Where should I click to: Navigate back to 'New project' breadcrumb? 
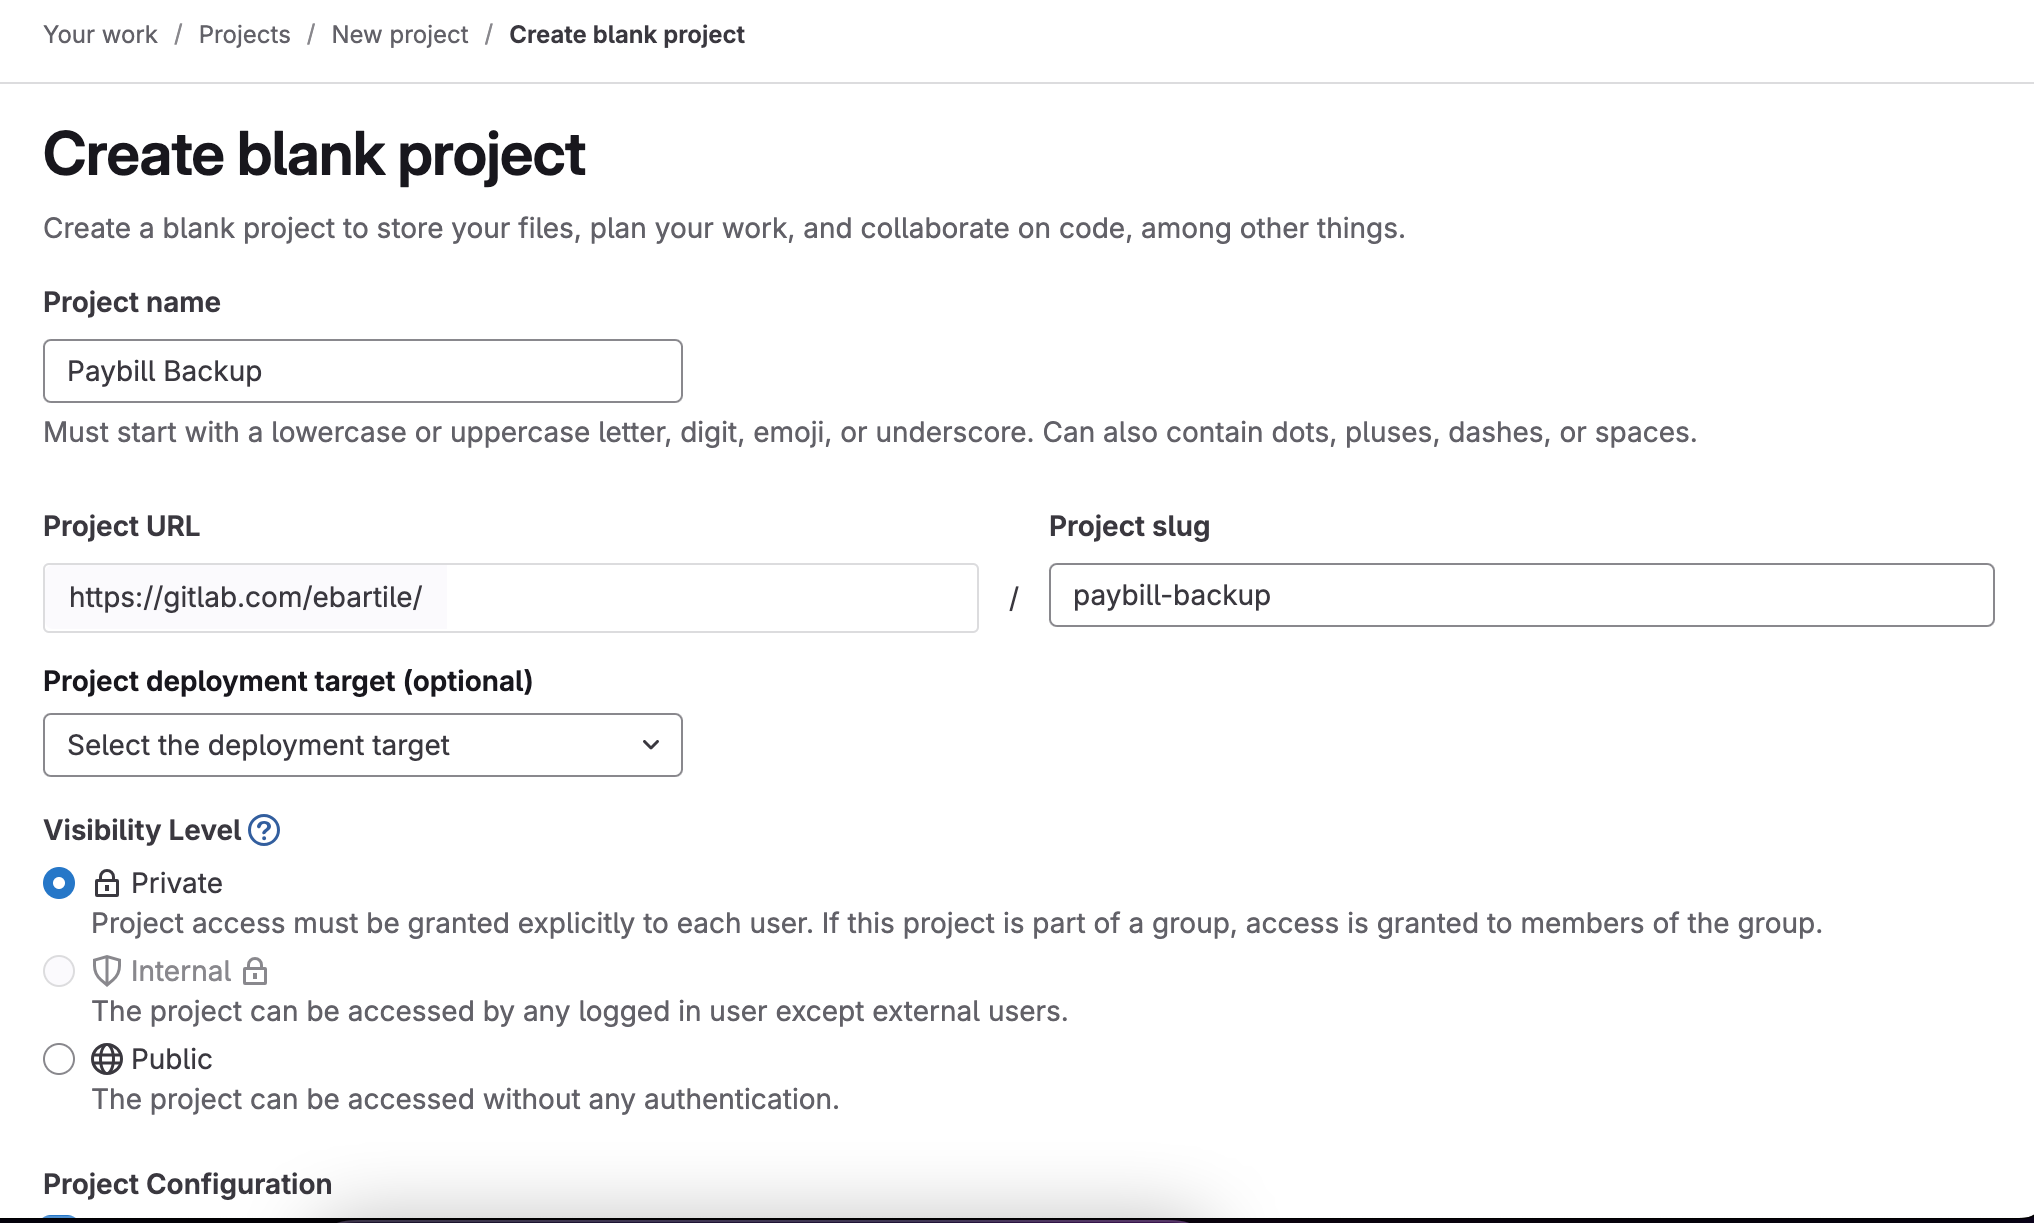pos(400,35)
